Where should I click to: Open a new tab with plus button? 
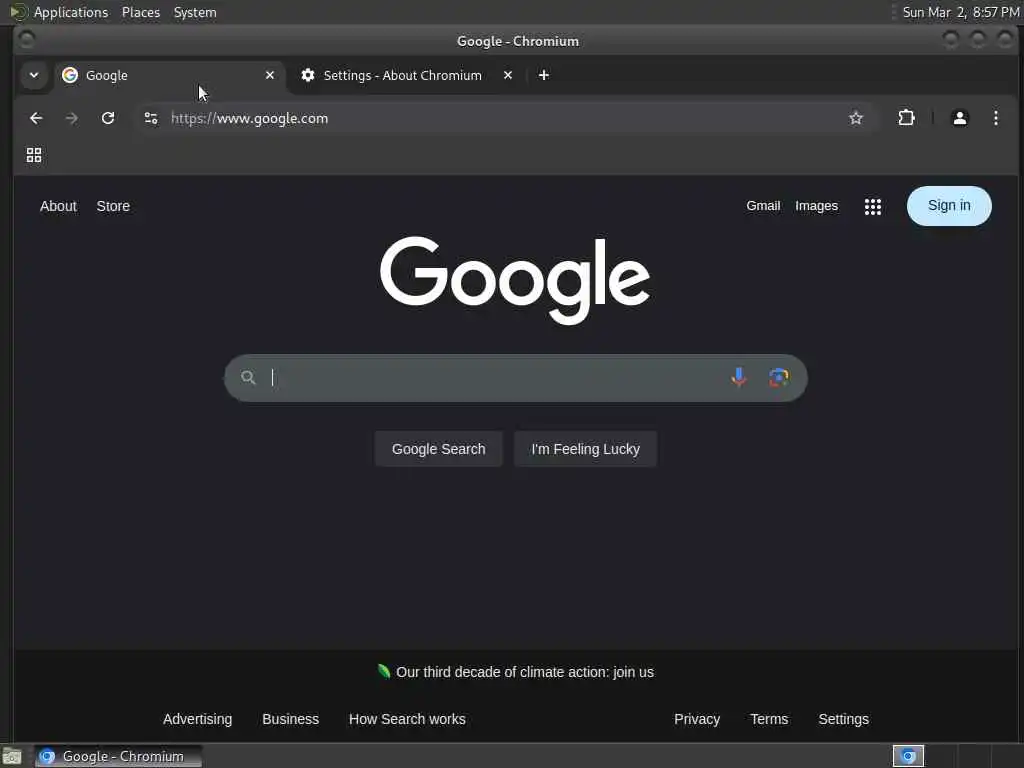click(x=543, y=75)
